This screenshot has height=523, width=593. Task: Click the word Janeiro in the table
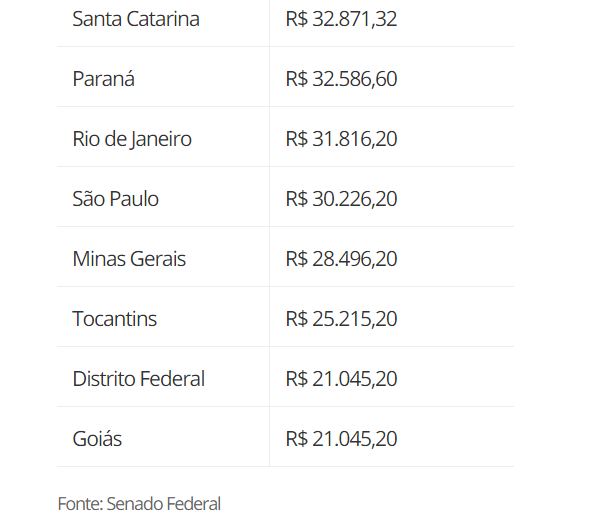(161, 139)
